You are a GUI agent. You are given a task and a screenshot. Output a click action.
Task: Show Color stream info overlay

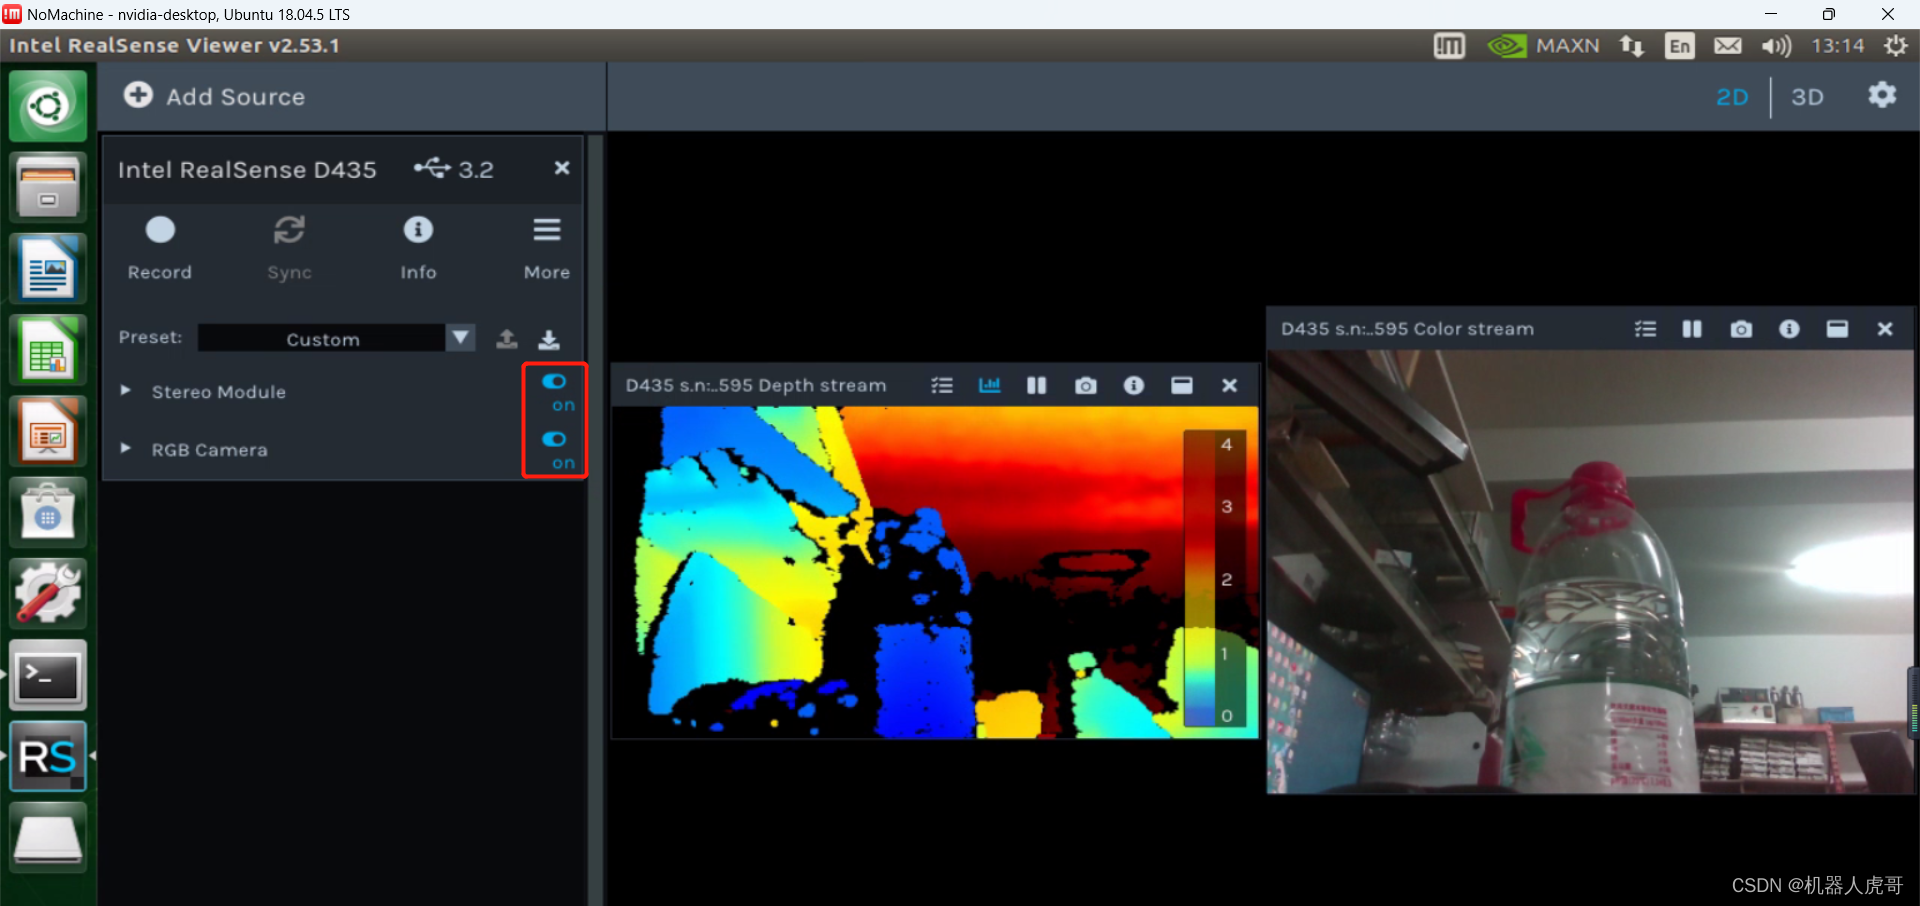pyautogui.click(x=1789, y=329)
